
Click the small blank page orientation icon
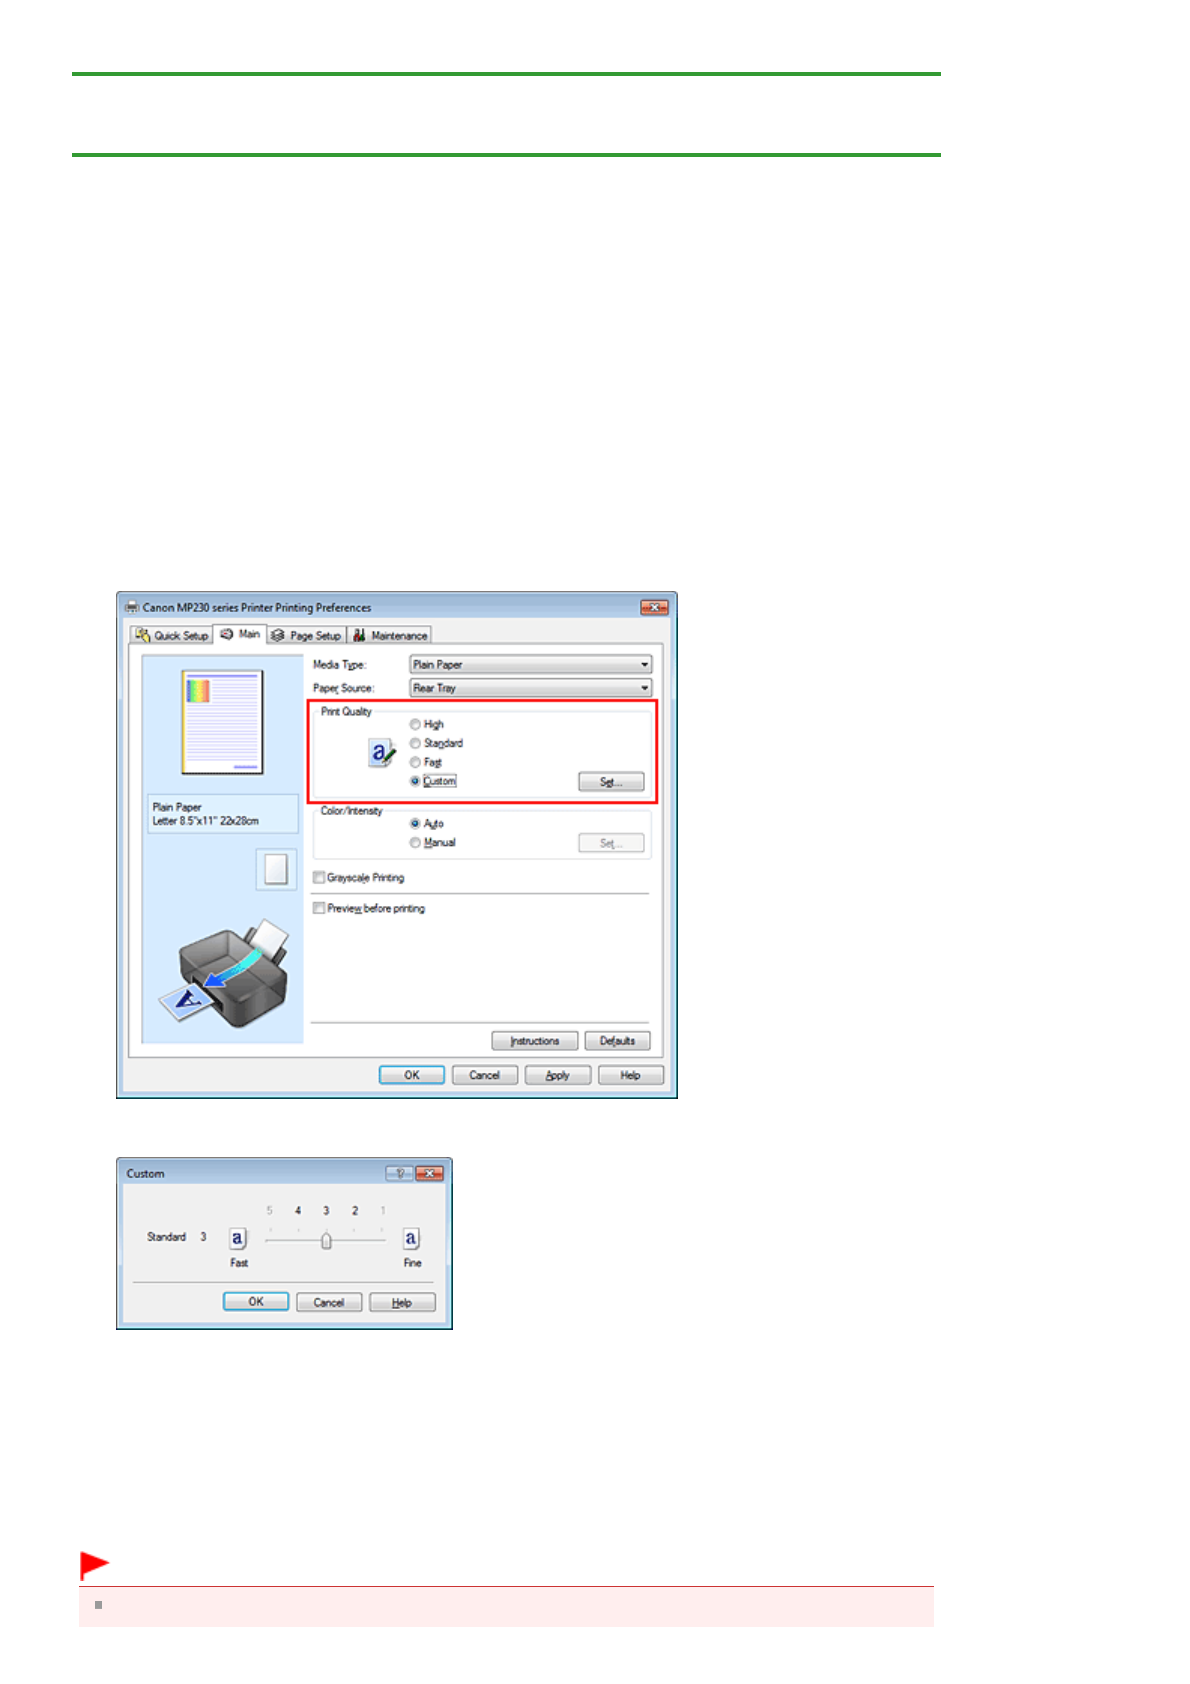click(x=276, y=869)
